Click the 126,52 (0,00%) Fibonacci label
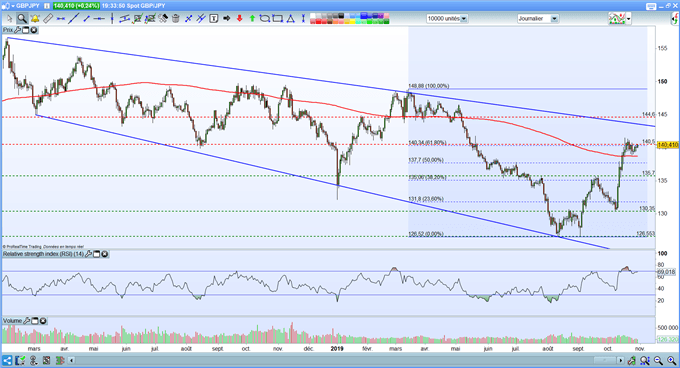 pyautogui.click(x=426, y=234)
